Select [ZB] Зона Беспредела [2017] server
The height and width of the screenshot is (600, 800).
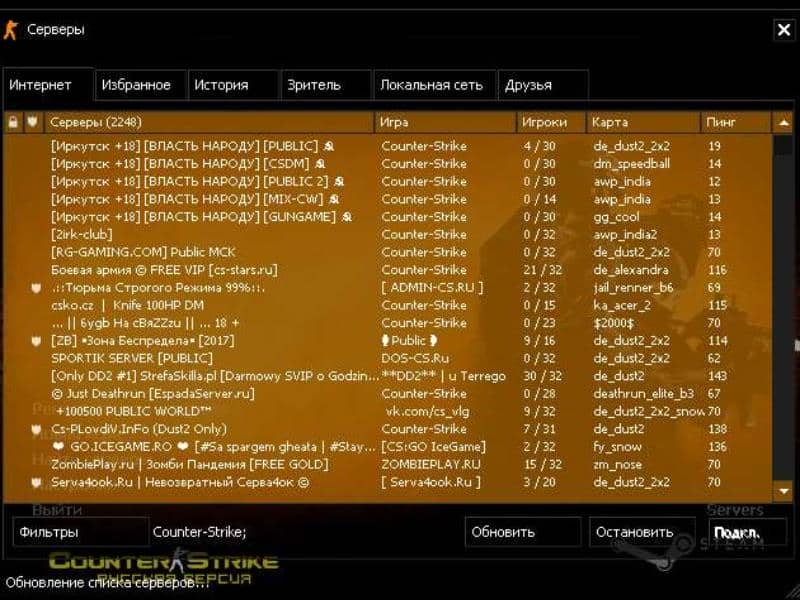pyautogui.click(x=388, y=340)
